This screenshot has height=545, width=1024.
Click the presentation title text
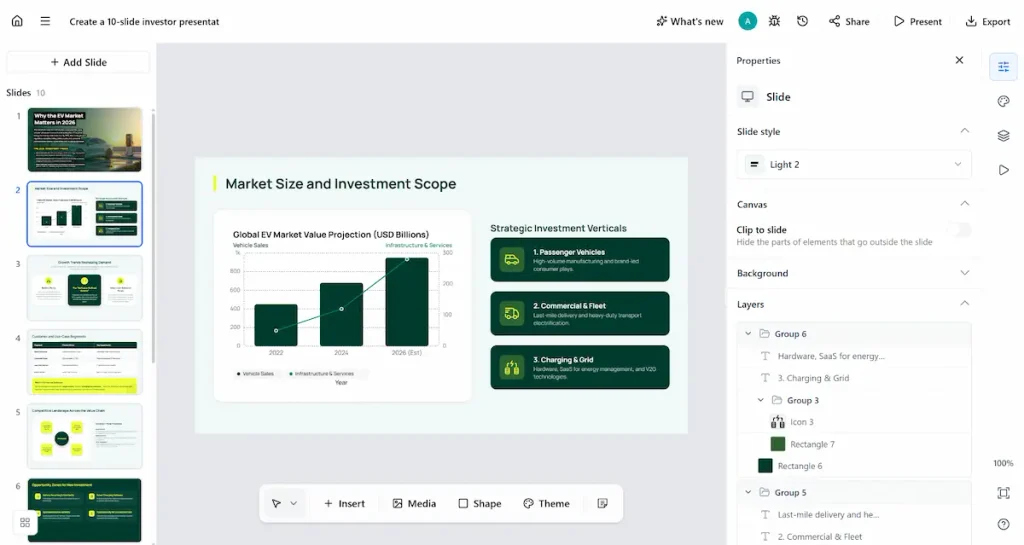[144, 22]
